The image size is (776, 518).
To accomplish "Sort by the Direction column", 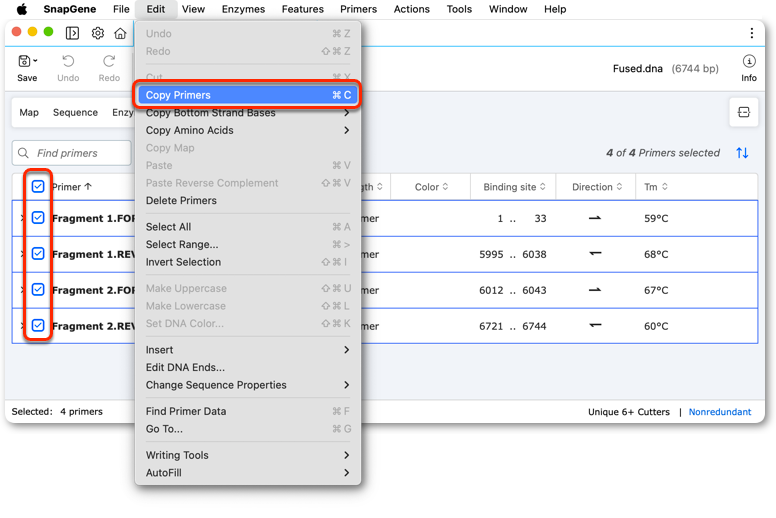I will point(597,187).
